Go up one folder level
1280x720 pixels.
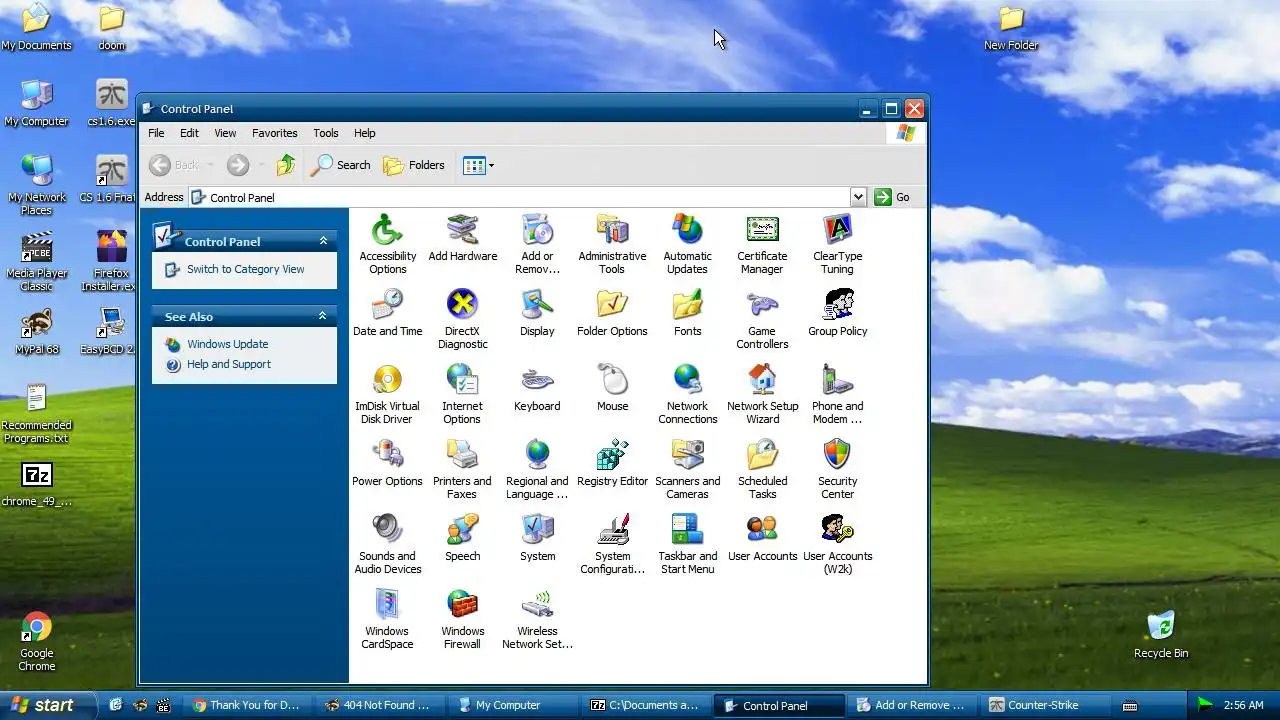tap(286, 165)
